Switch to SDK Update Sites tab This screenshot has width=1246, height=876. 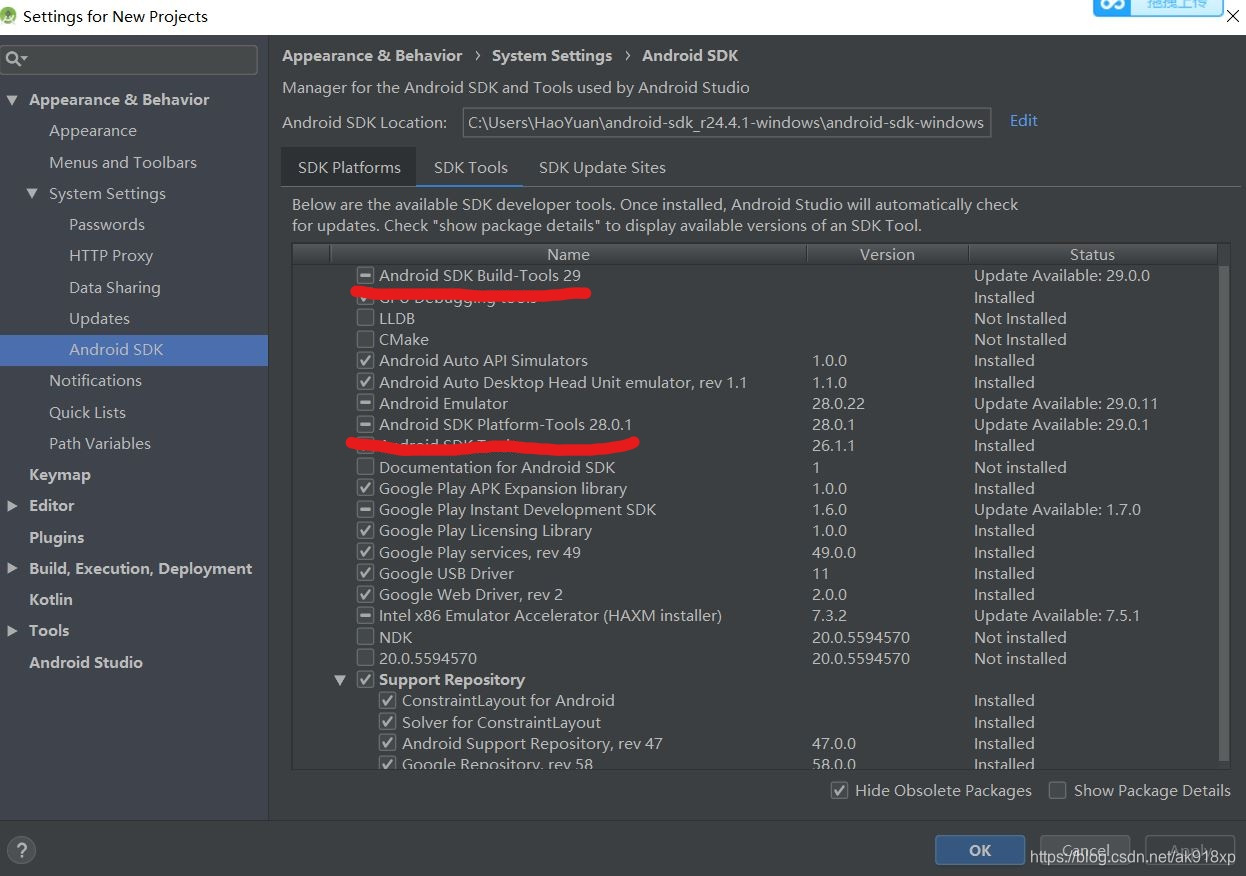[x=602, y=168]
